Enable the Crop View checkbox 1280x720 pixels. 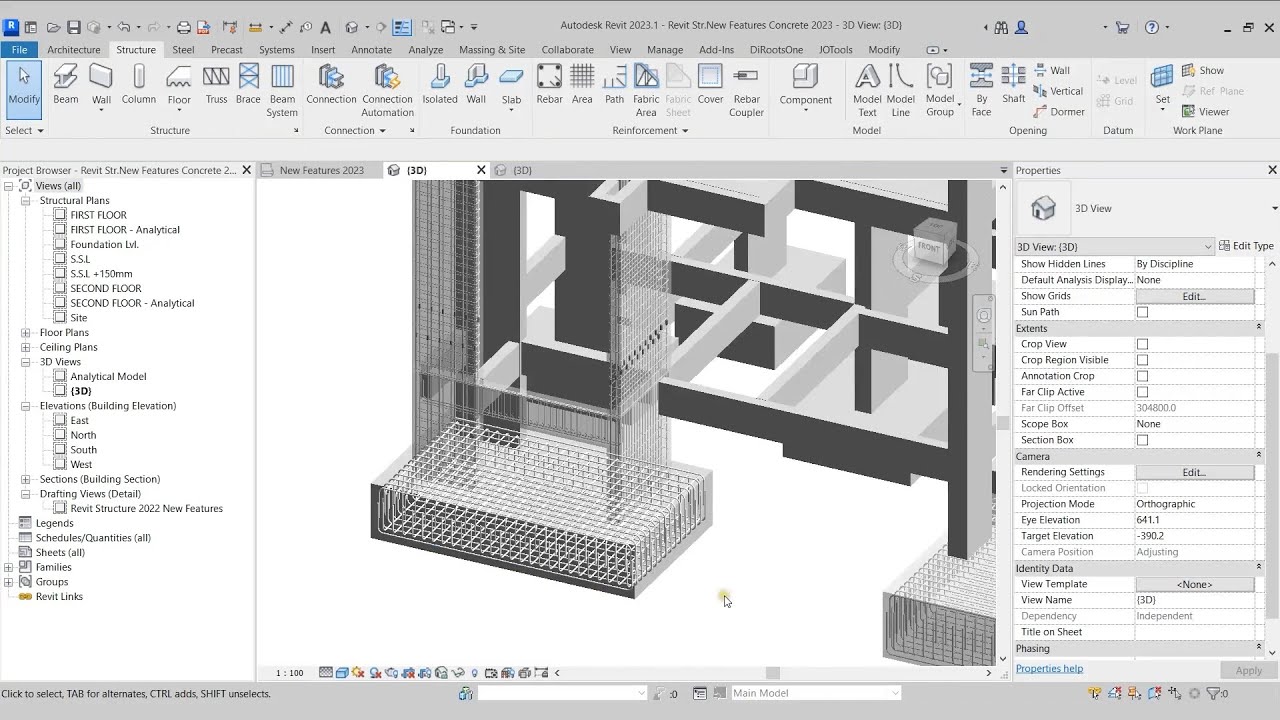[x=1142, y=344]
